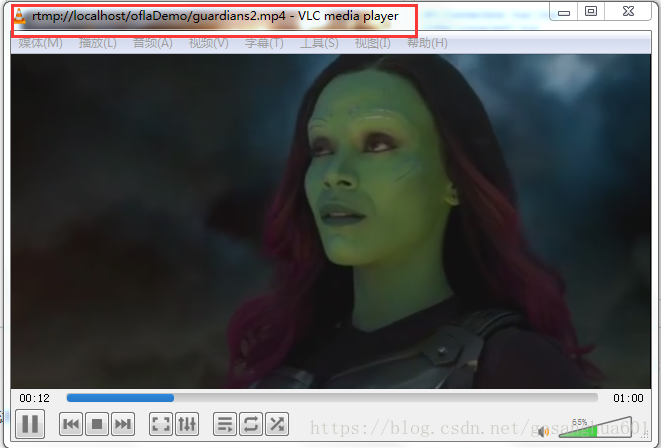
Task: Mute audio via the speaker icon
Action: coord(543,432)
